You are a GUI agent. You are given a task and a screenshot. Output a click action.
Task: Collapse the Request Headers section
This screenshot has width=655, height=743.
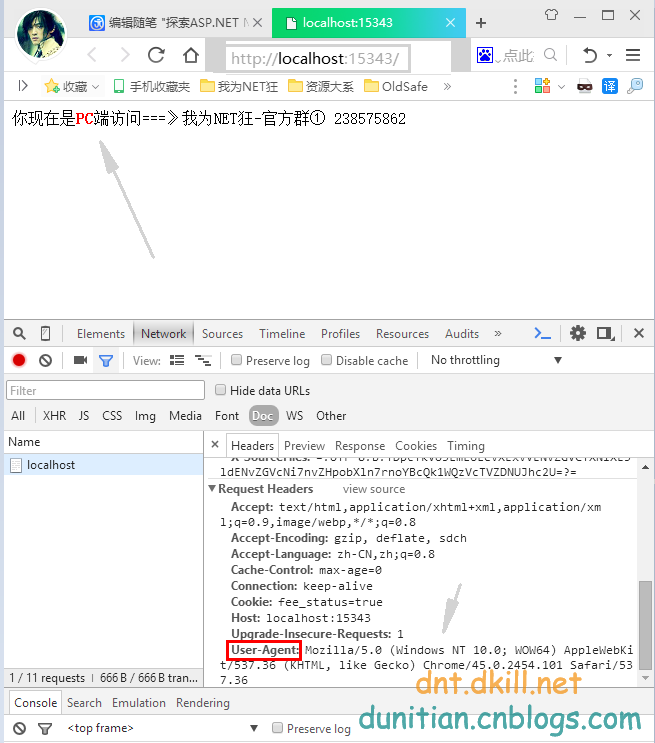(x=212, y=489)
